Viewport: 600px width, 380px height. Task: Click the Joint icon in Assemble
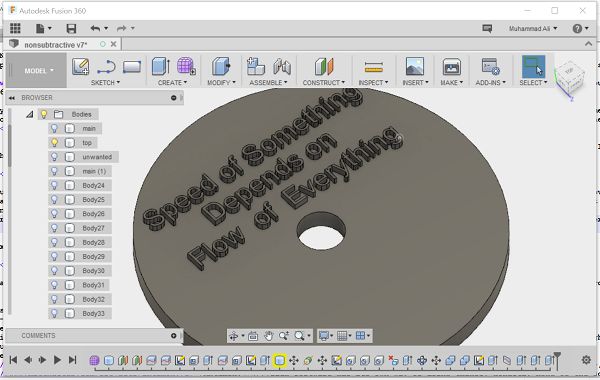282,67
